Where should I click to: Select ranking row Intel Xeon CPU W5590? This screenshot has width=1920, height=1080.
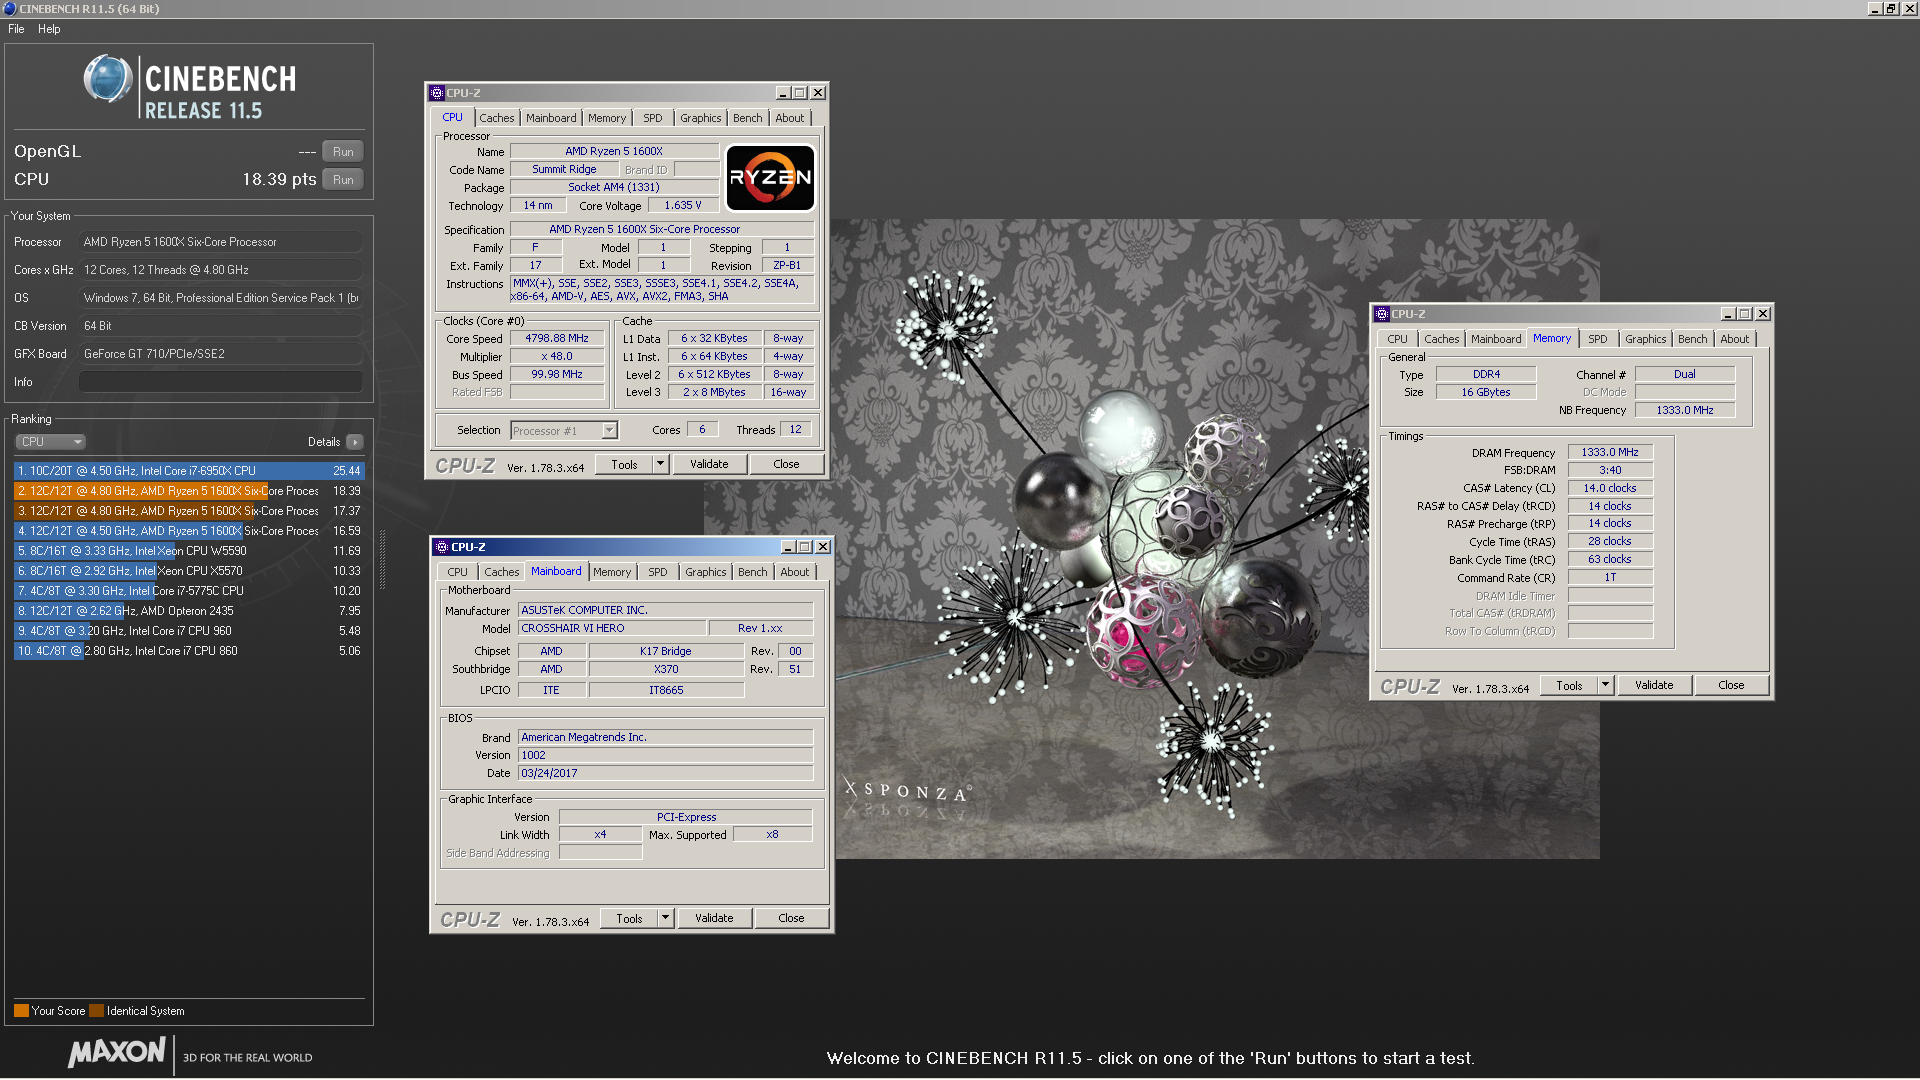(189, 551)
